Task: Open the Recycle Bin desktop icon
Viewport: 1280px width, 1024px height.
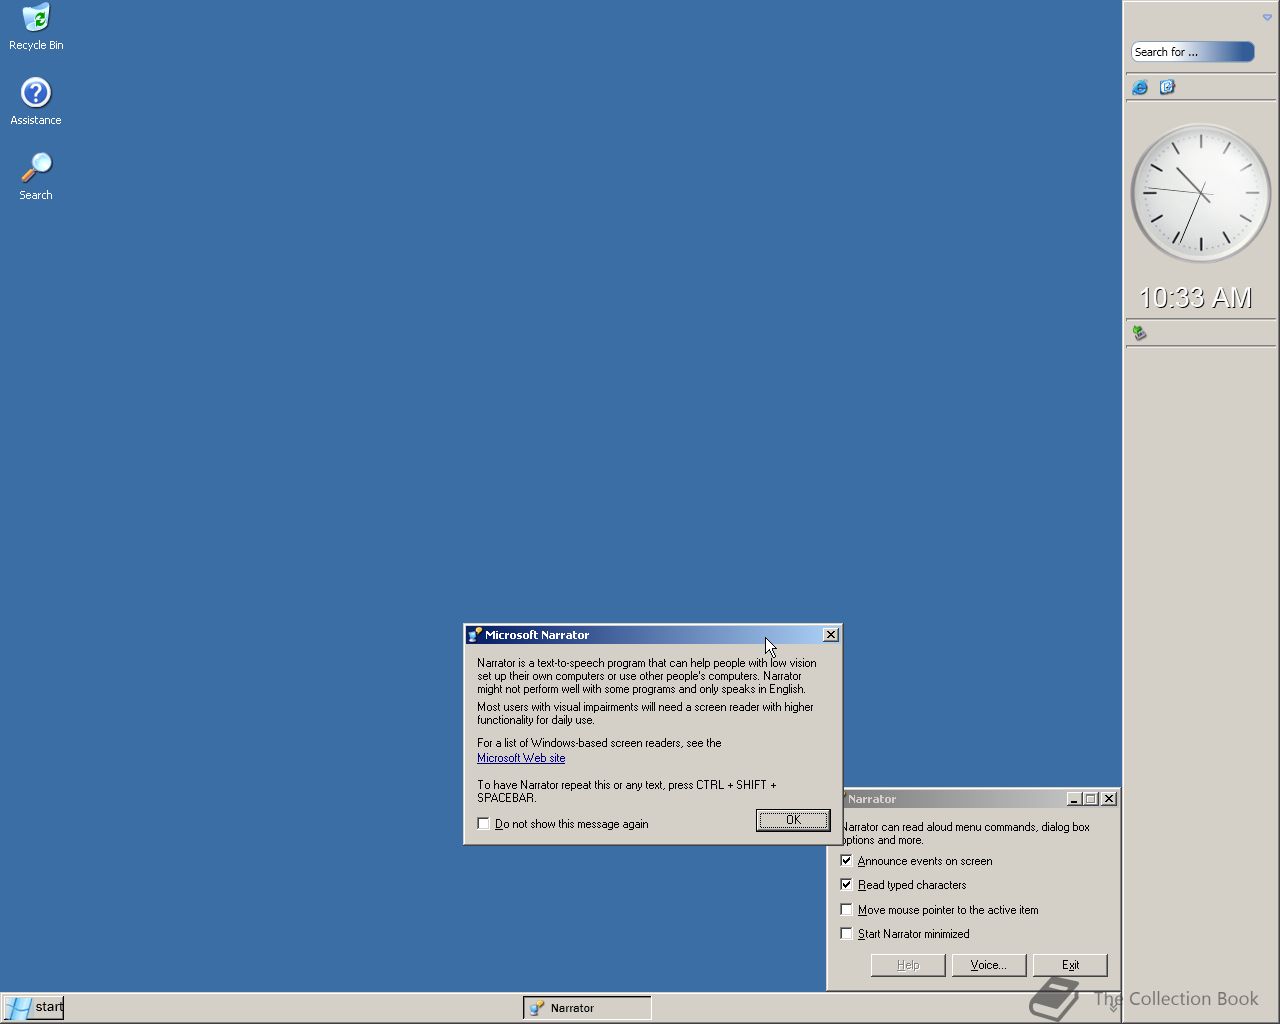Action: tap(36, 27)
